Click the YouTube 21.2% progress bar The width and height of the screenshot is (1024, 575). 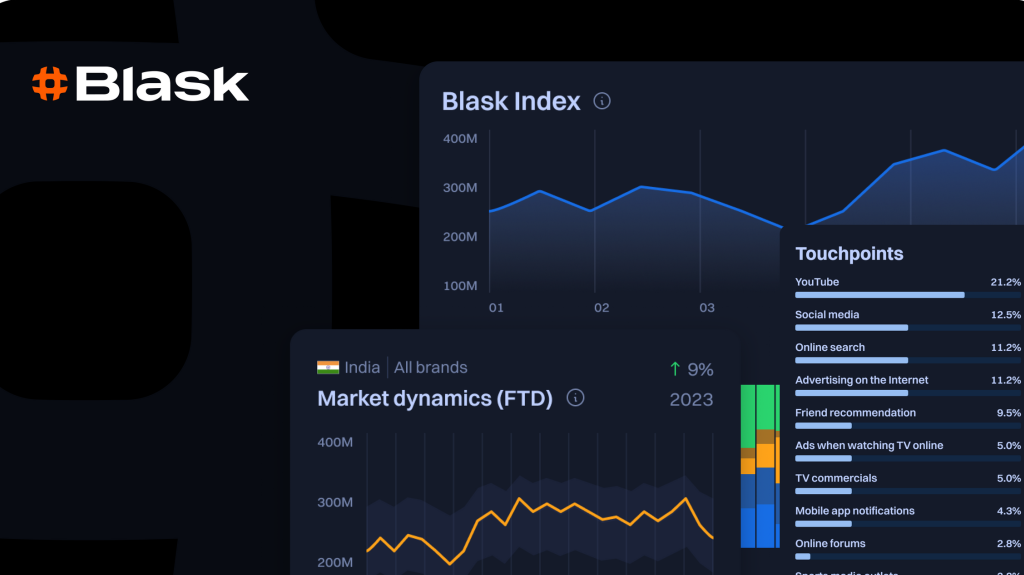(908, 295)
